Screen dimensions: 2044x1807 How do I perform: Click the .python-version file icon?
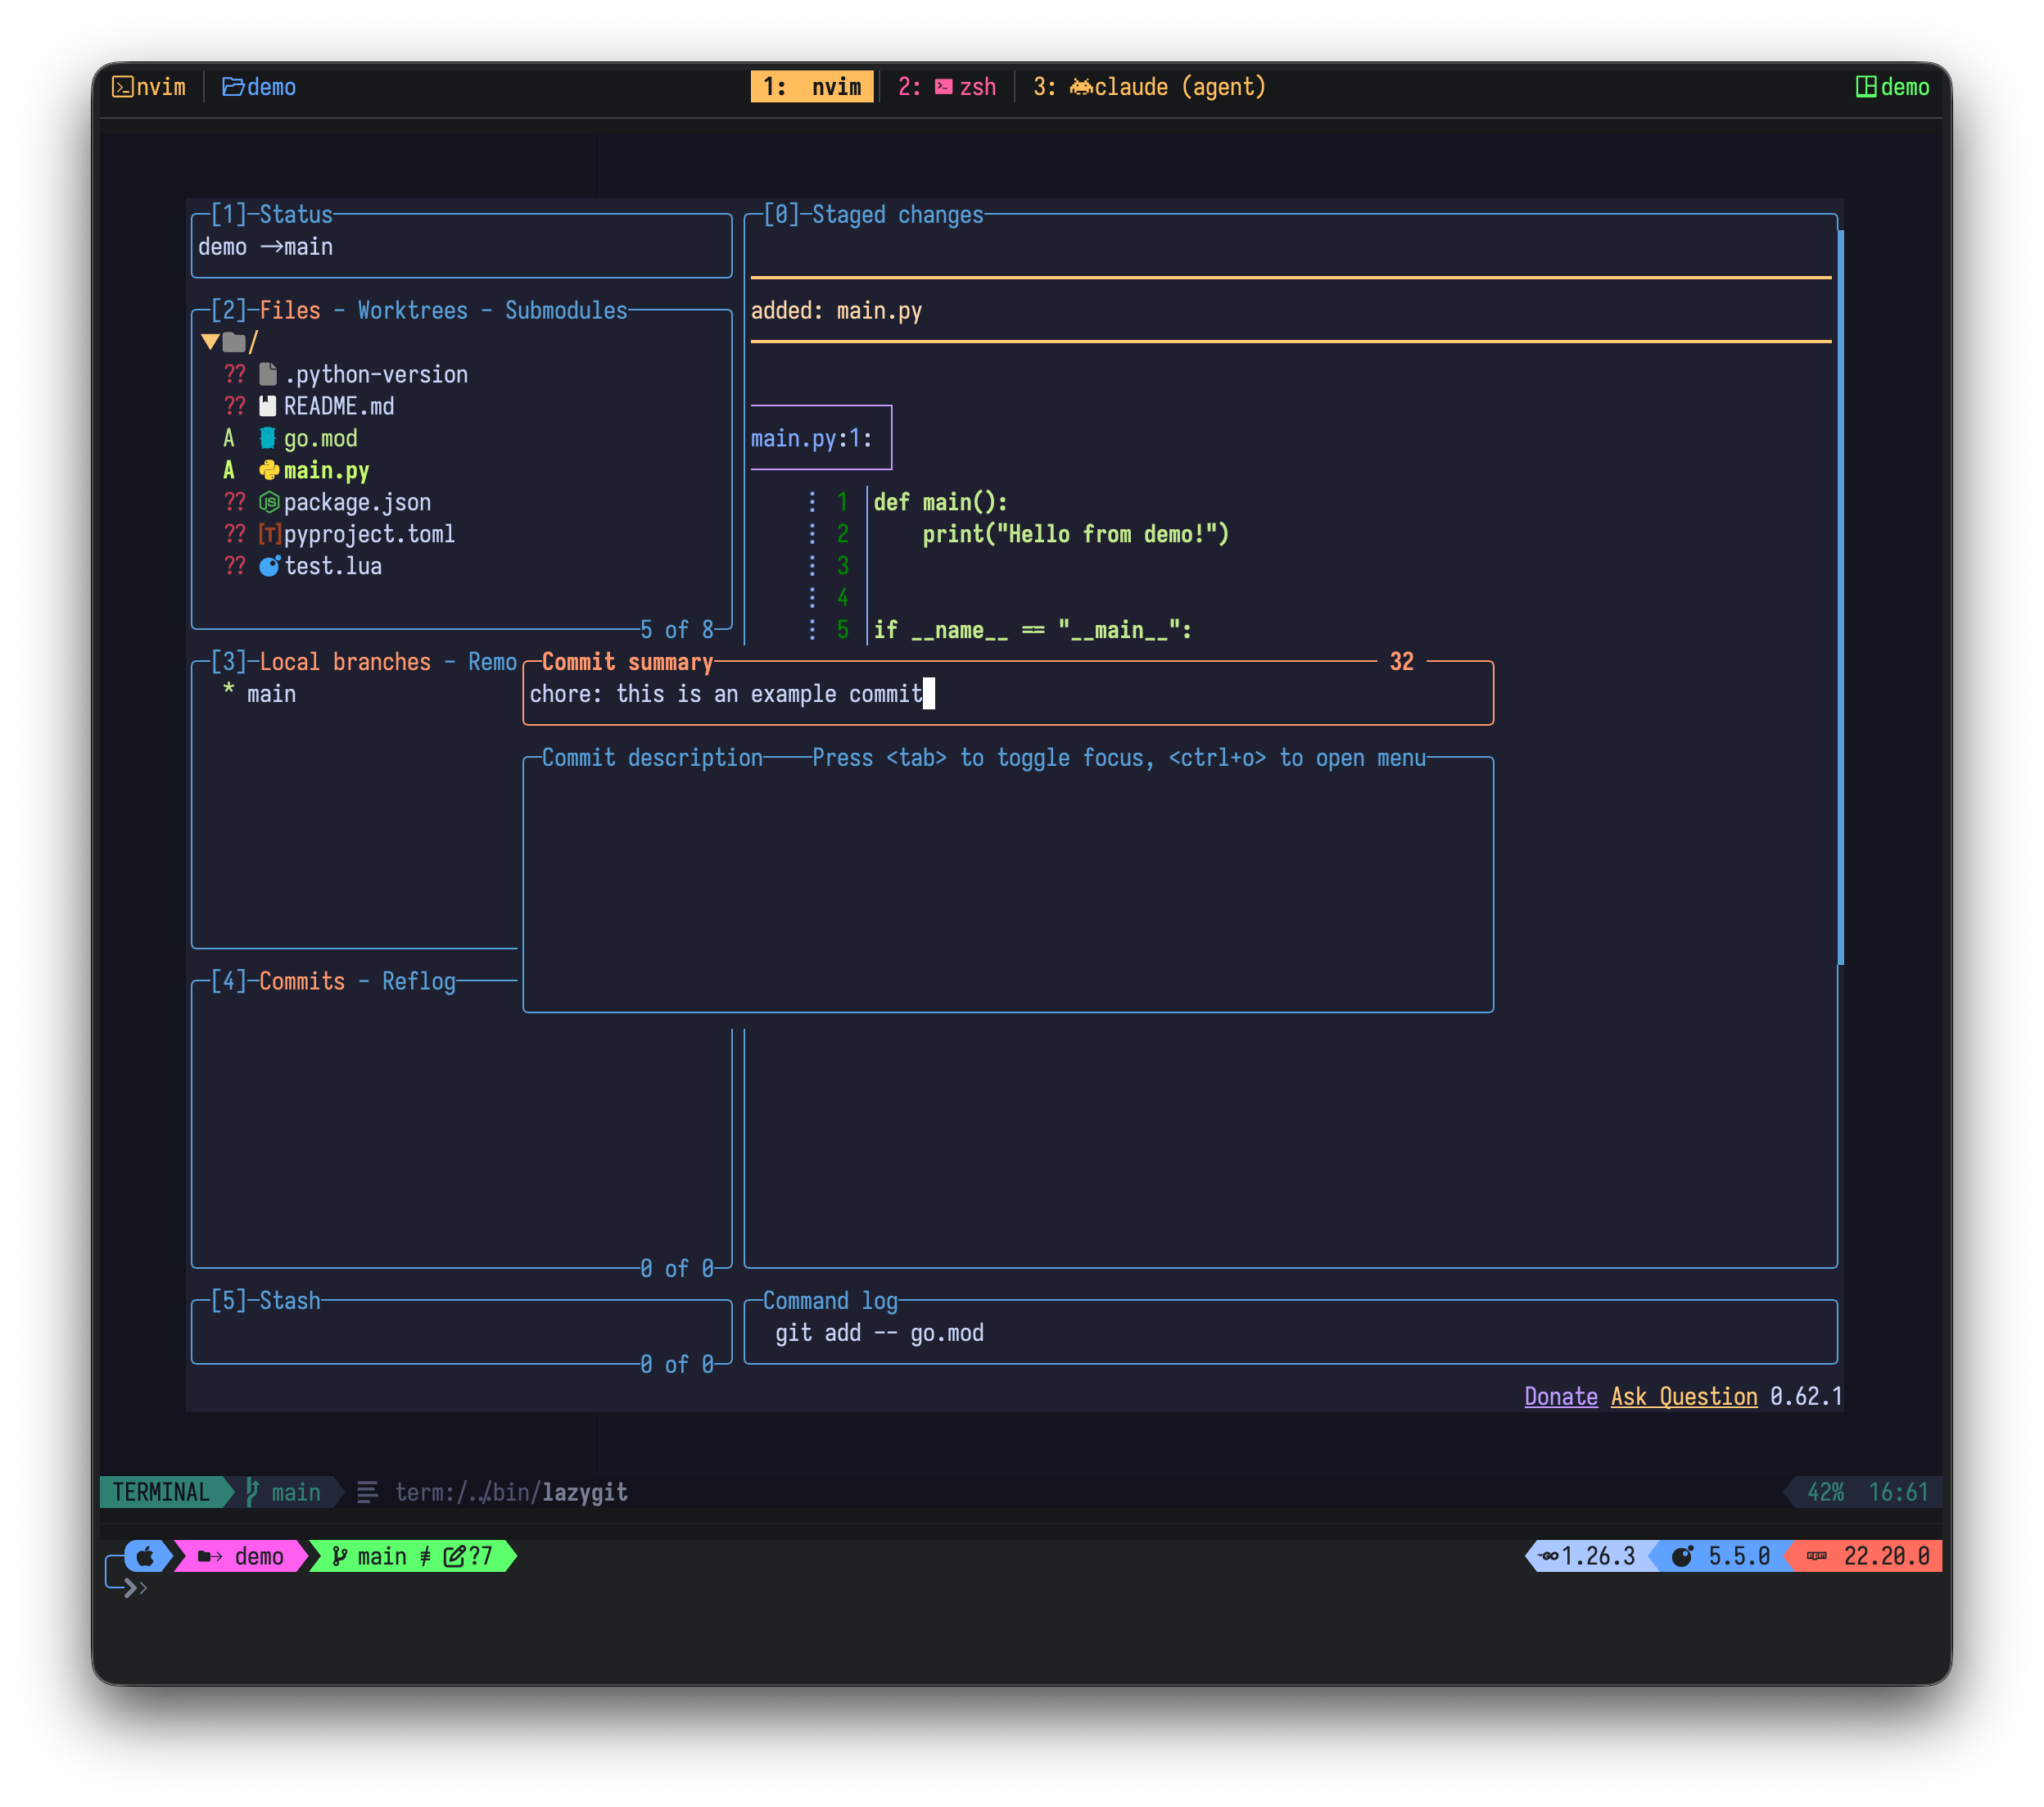click(268, 374)
